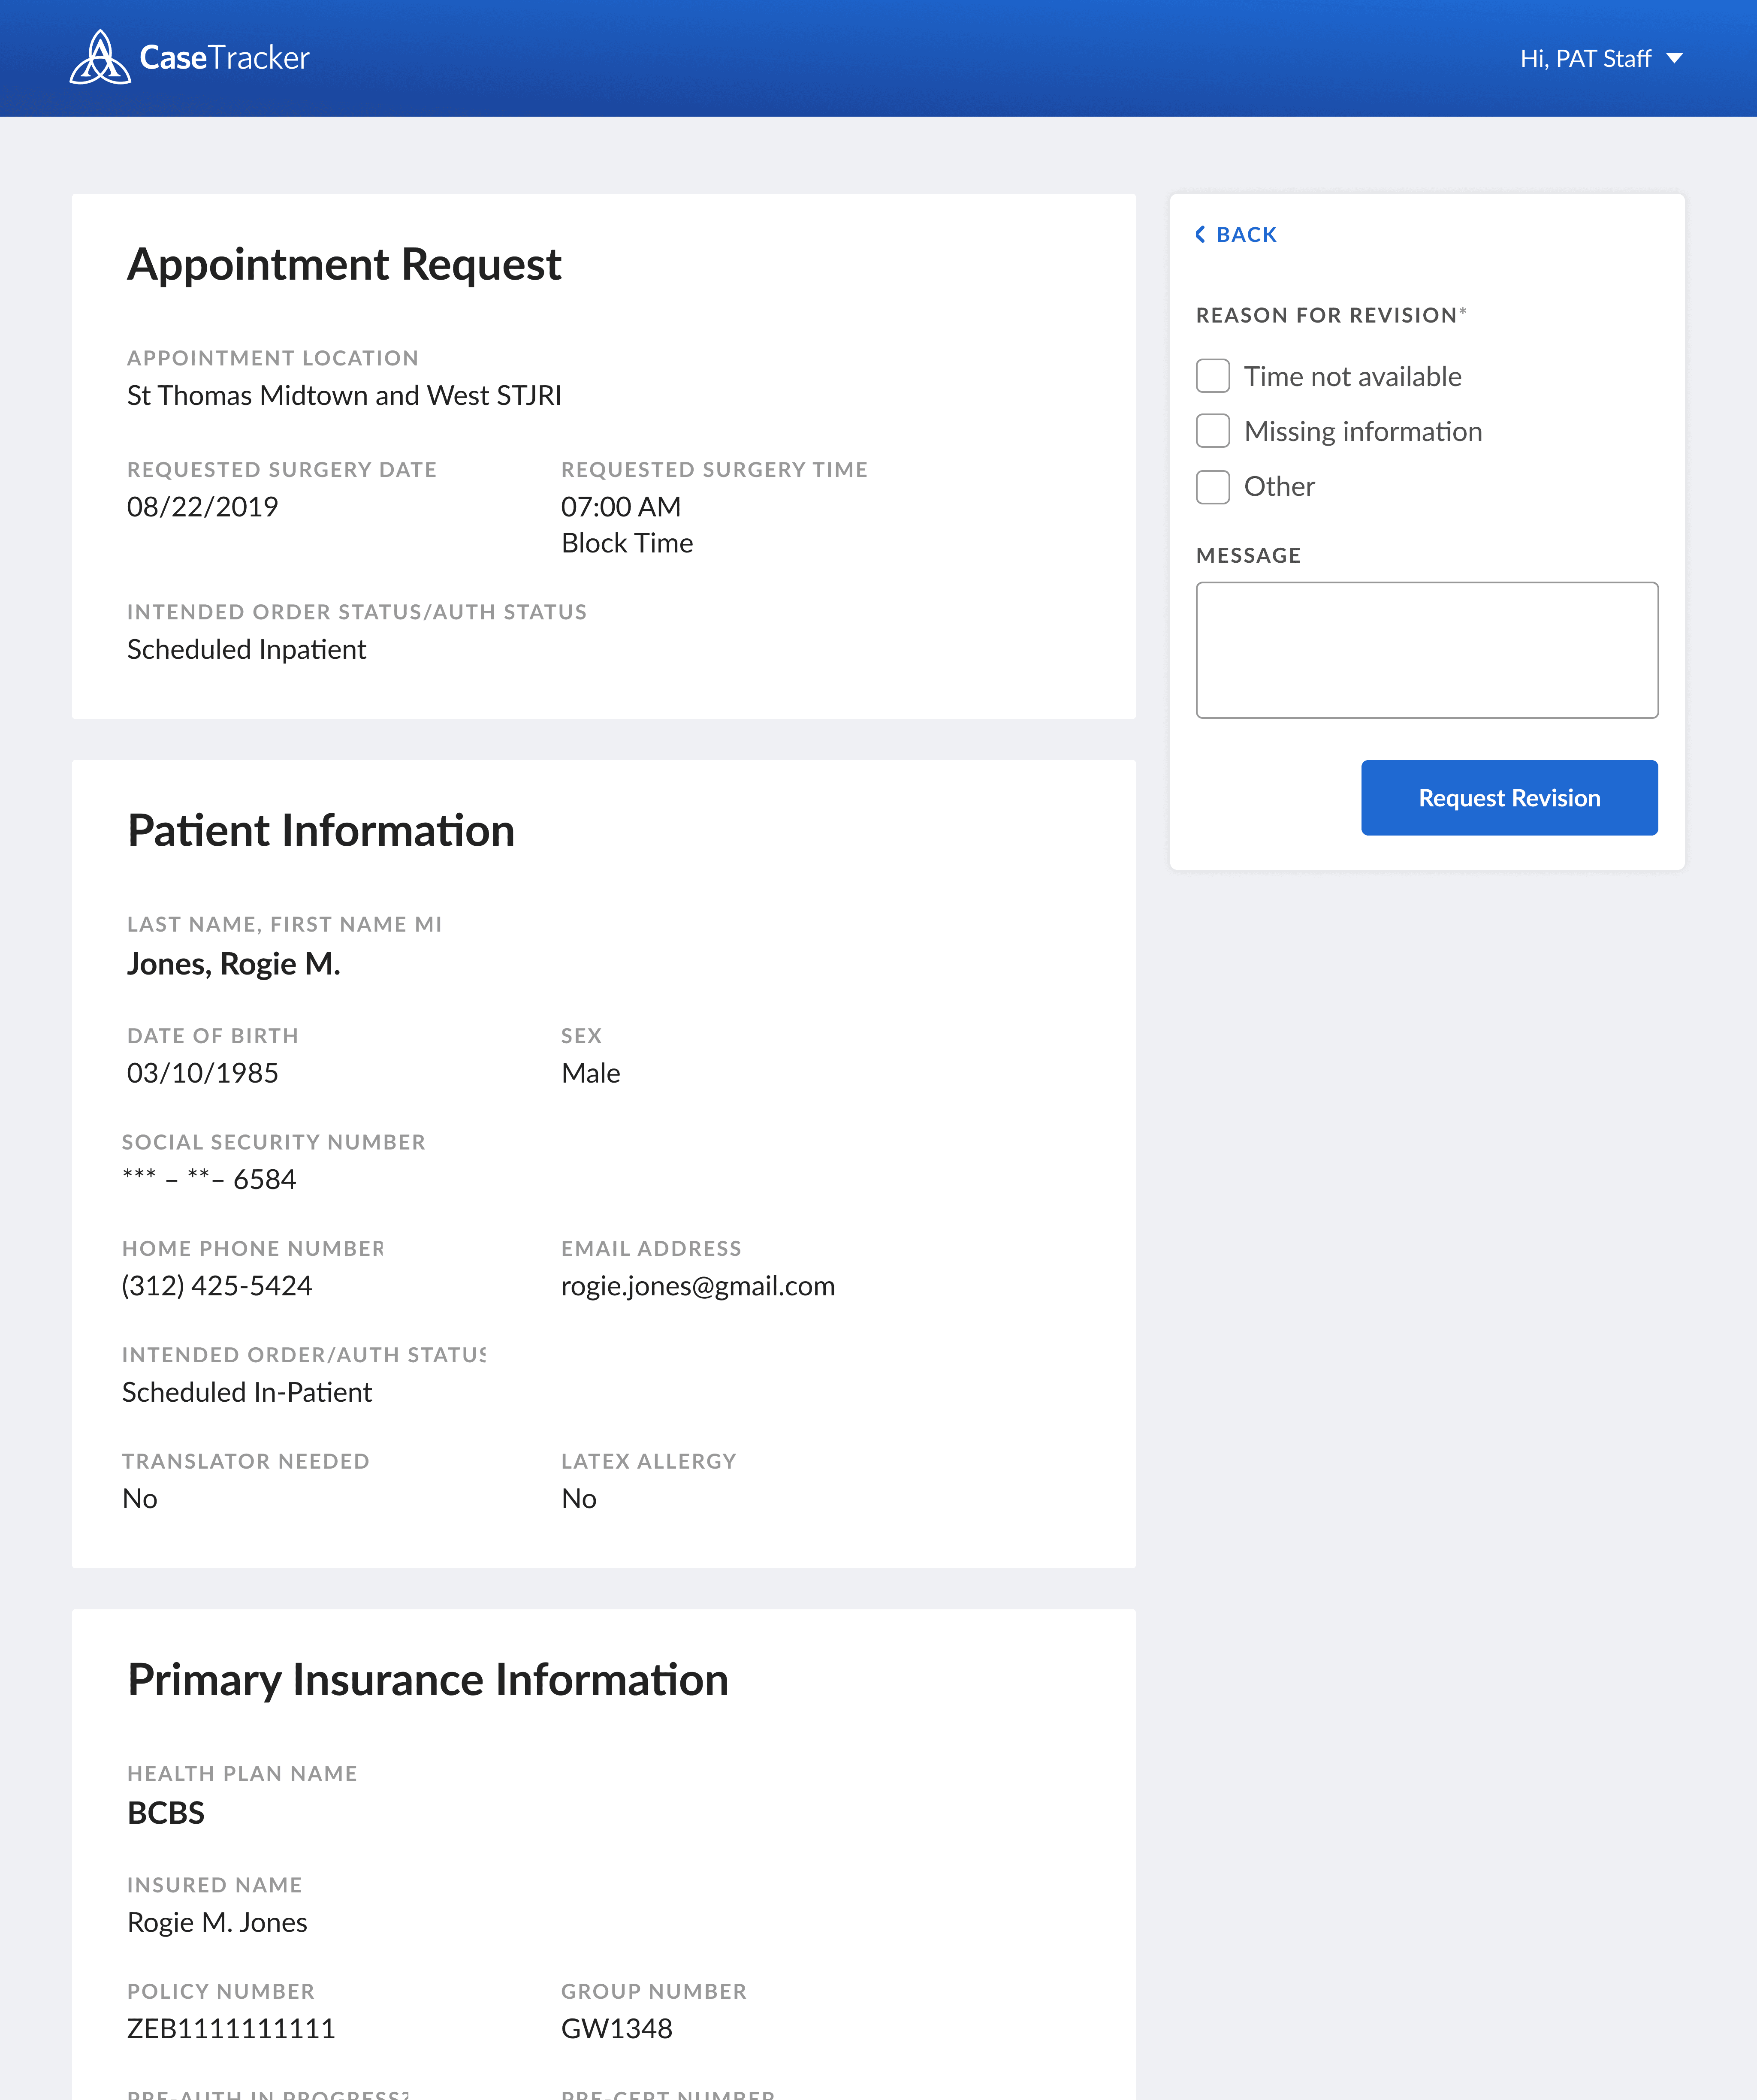The width and height of the screenshot is (1757, 2100).
Task: Click the CaseTracker brand name text
Action: [x=224, y=58]
